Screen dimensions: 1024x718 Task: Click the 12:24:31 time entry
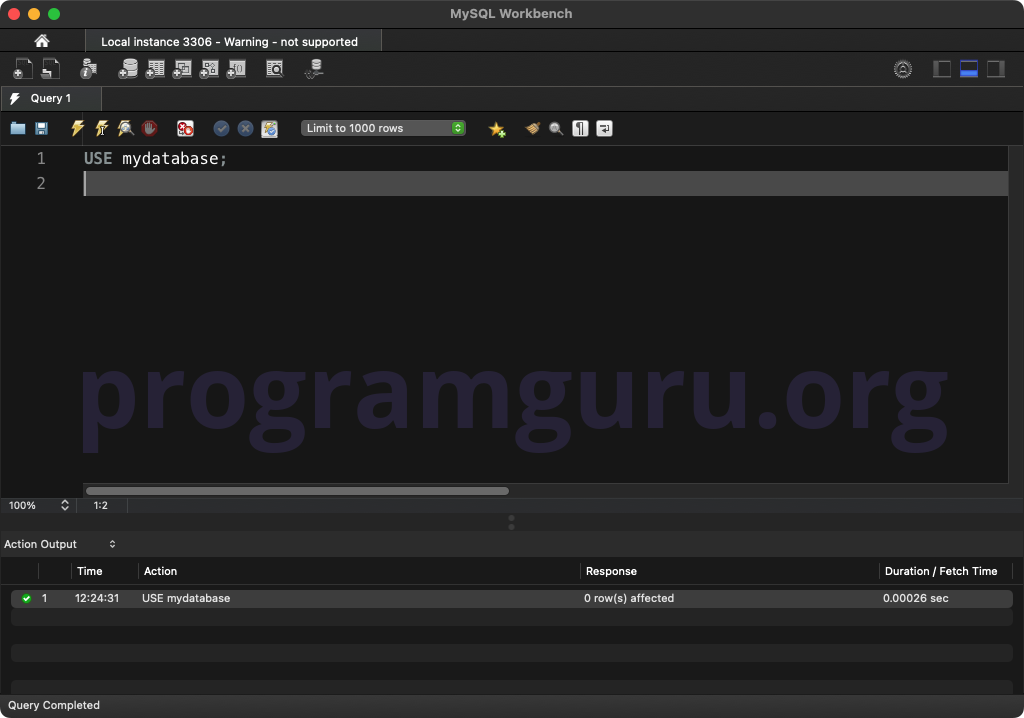97,598
